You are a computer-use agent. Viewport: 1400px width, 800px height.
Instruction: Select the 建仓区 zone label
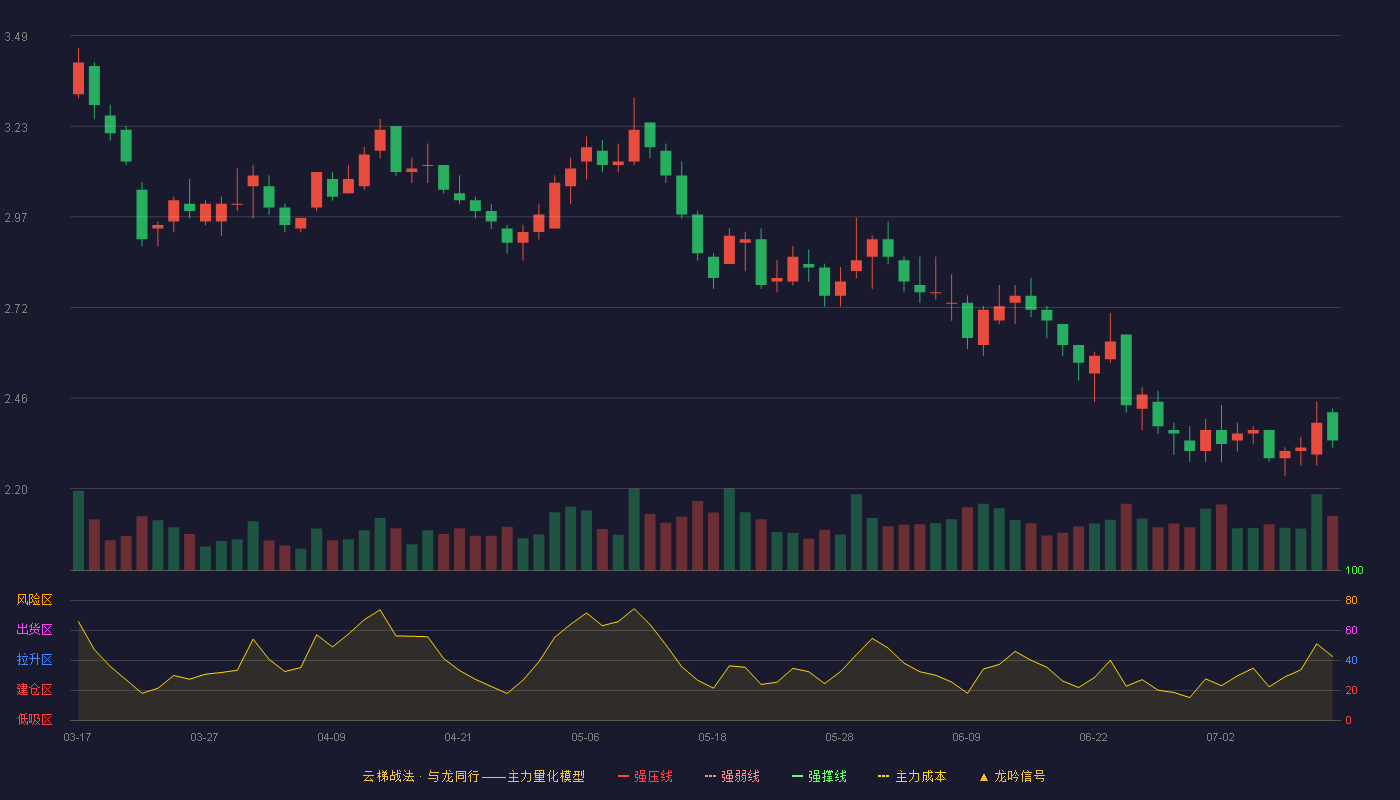point(34,690)
